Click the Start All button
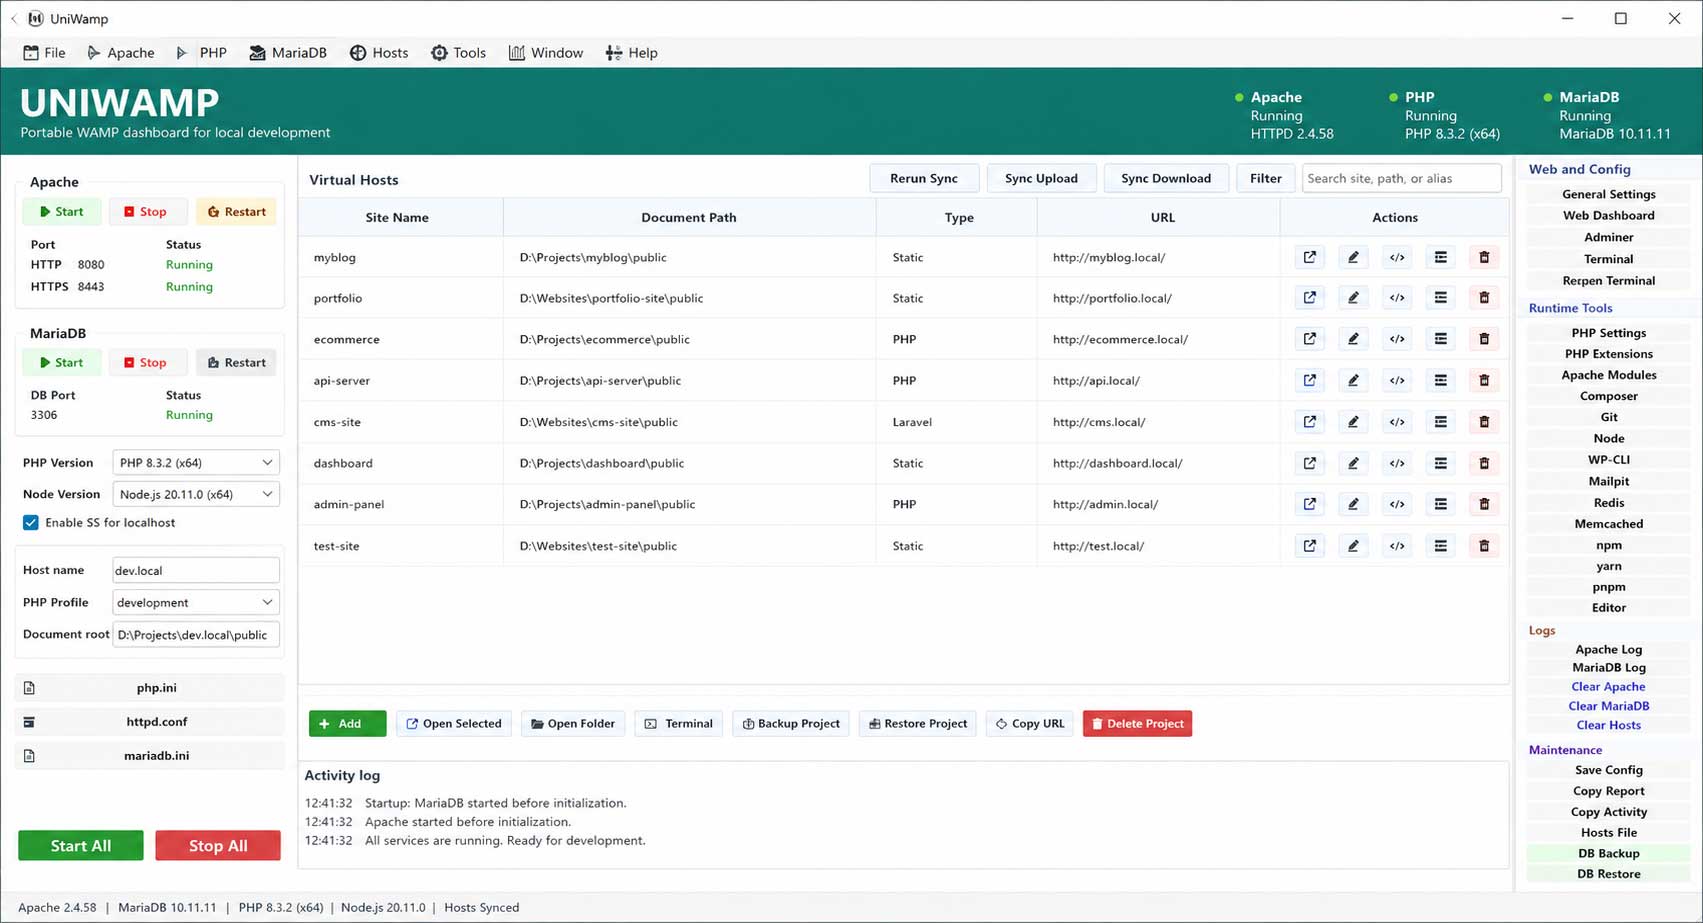 point(81,845)
